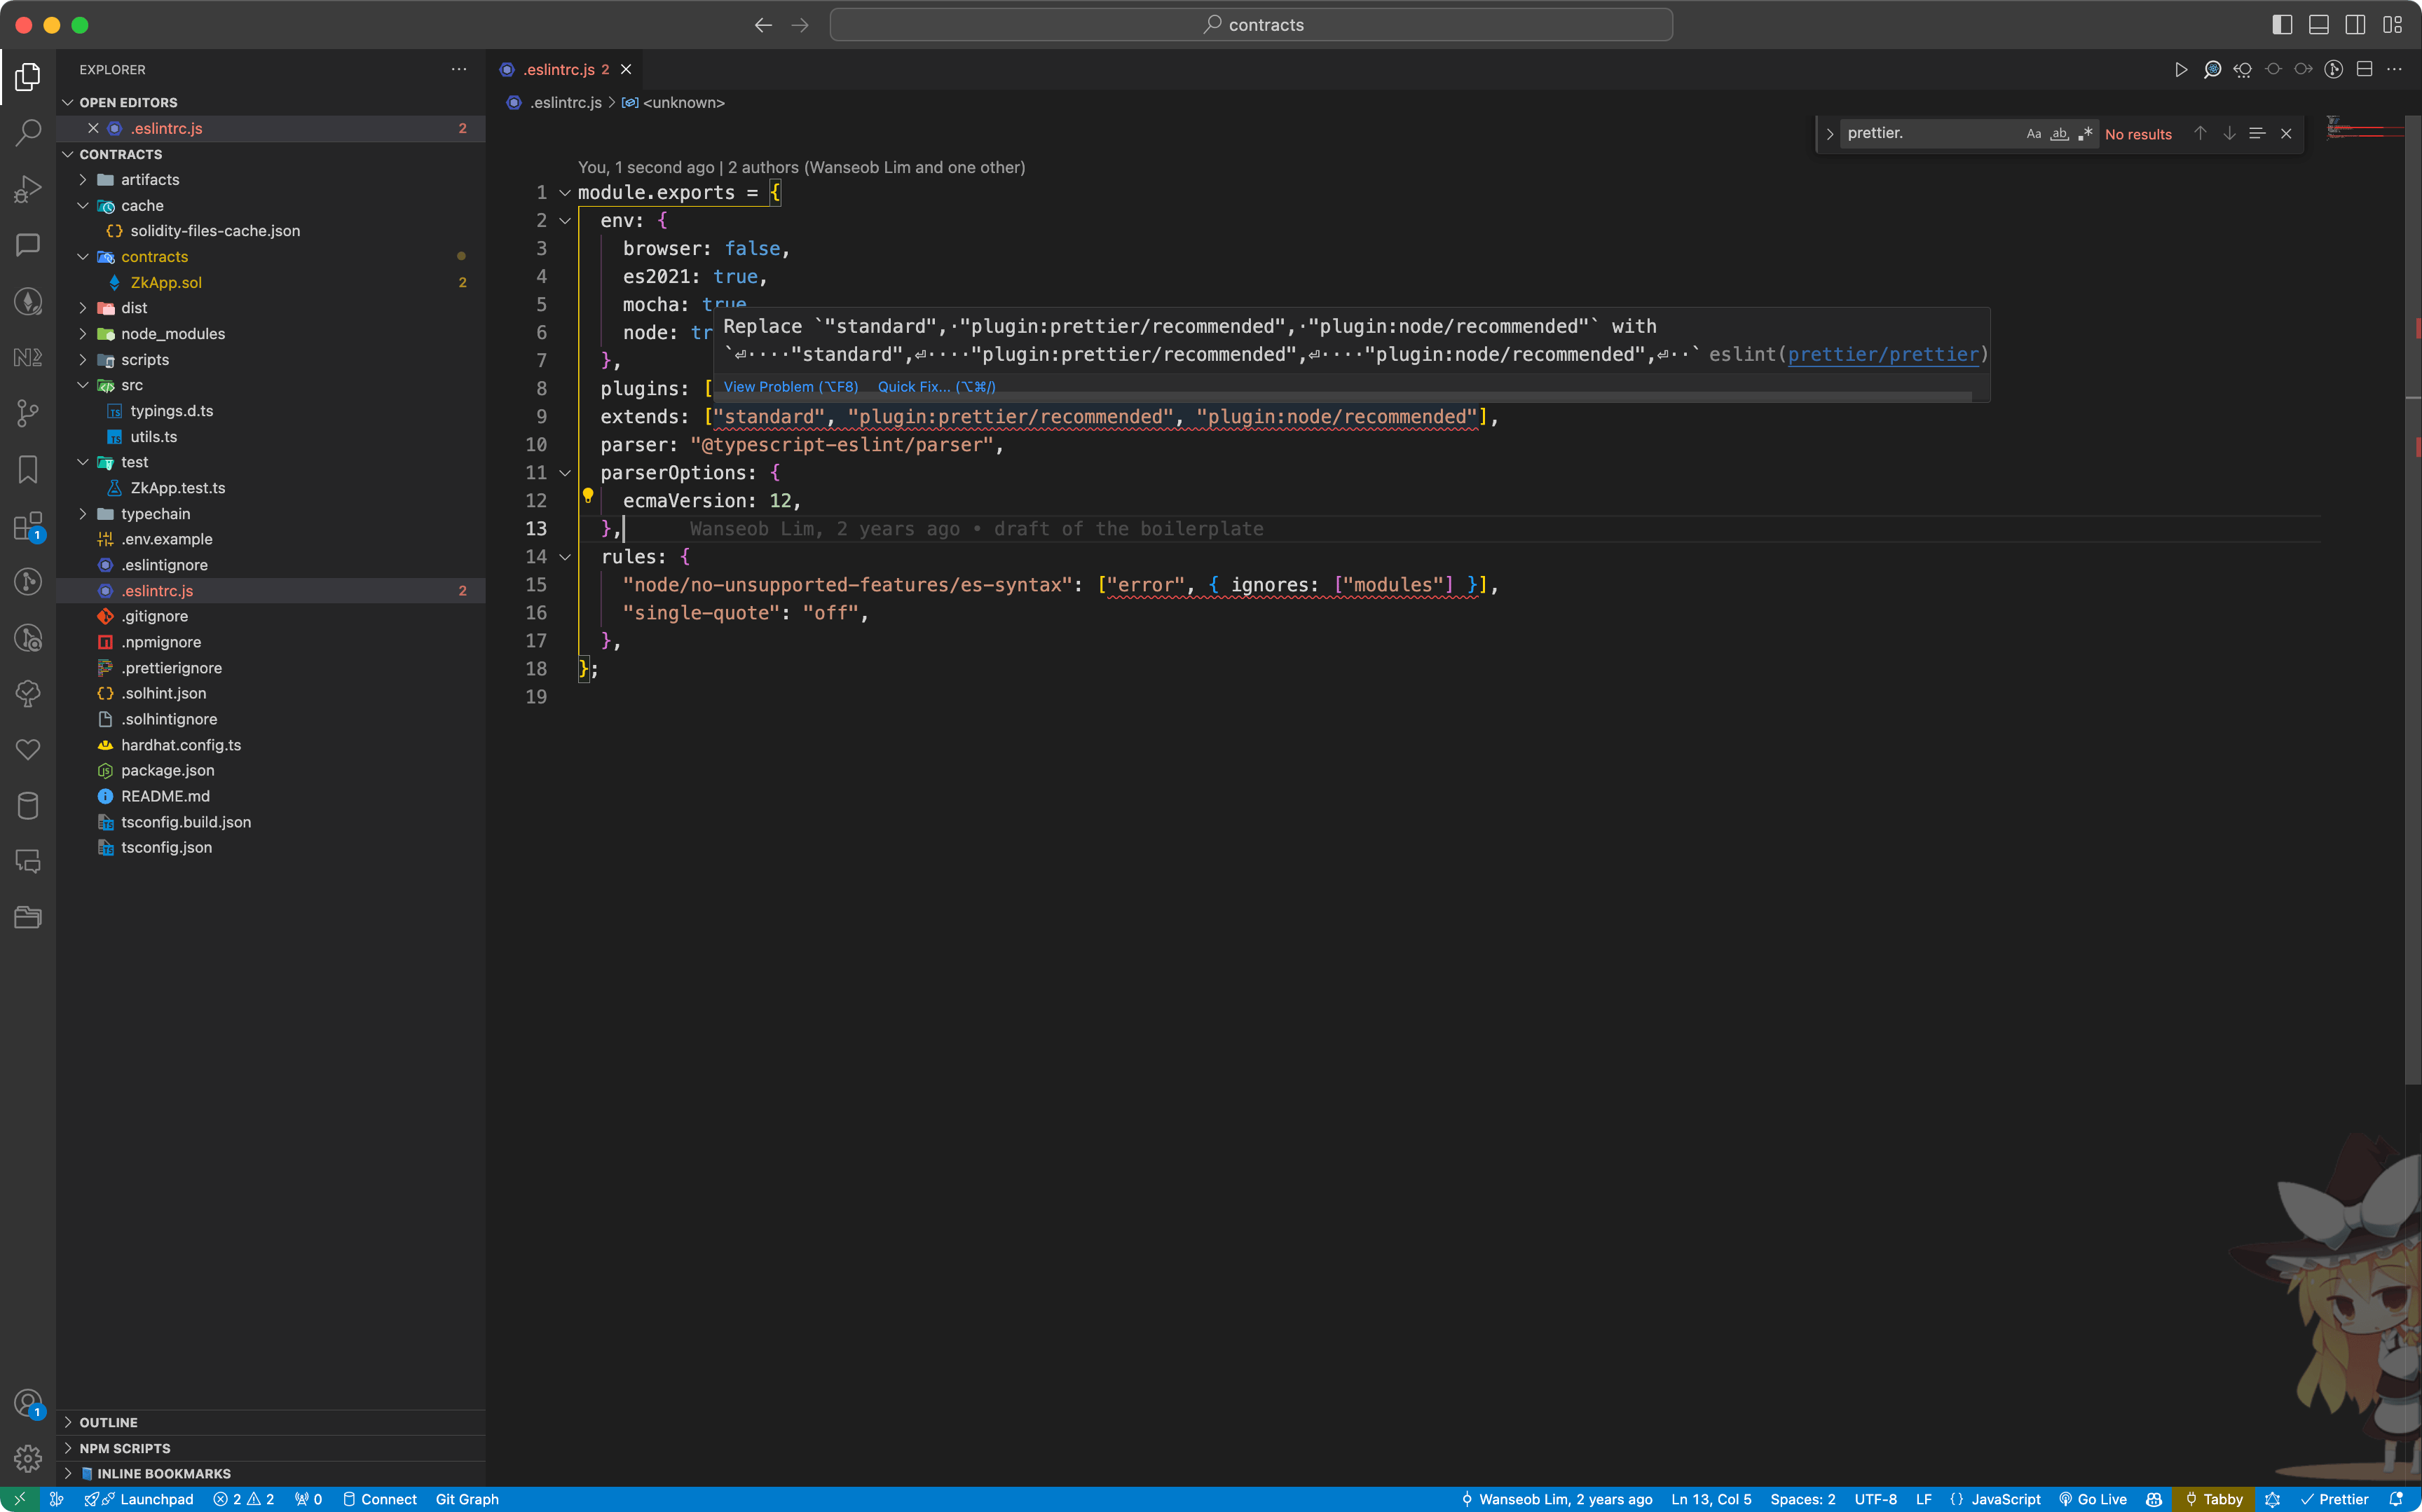
Task: Click Git Graph in the status bar
Action: 467,1499
